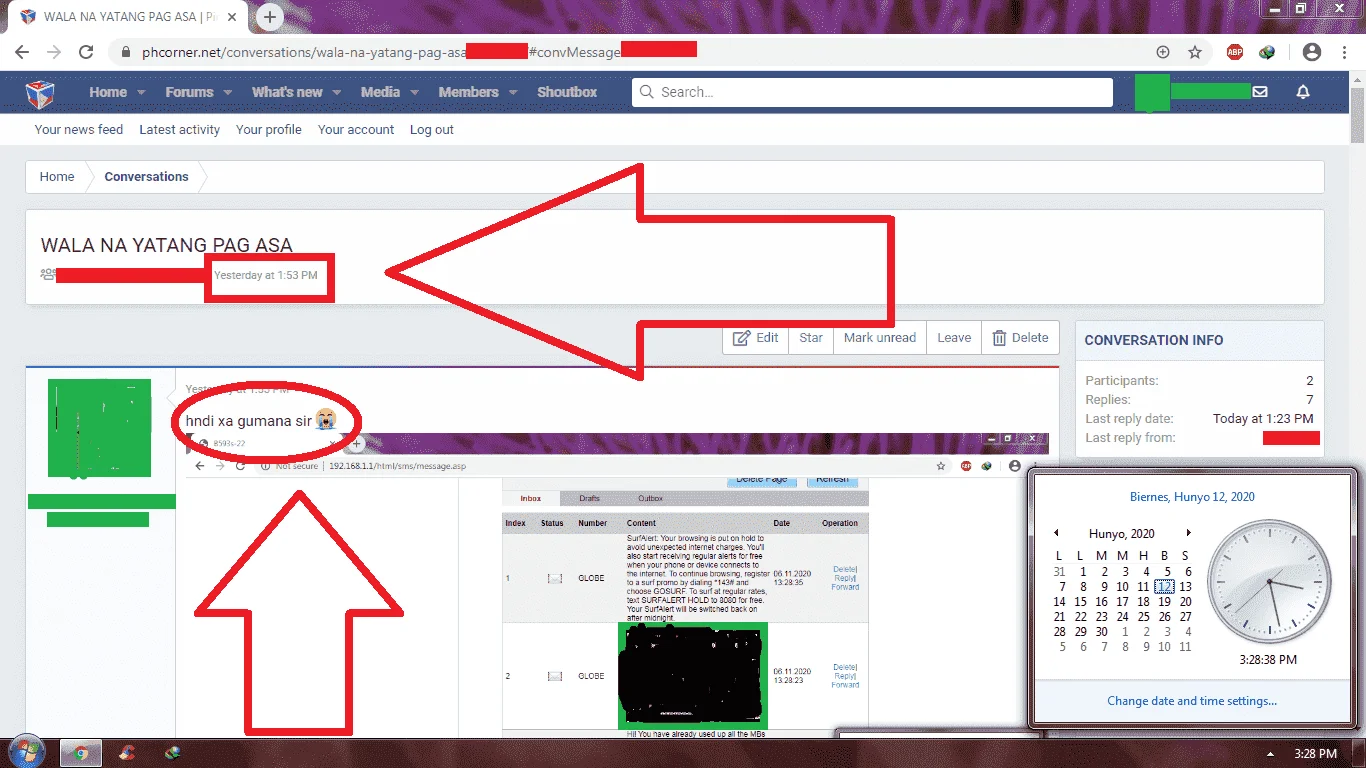Open a new browser tab

click(270, 17)
